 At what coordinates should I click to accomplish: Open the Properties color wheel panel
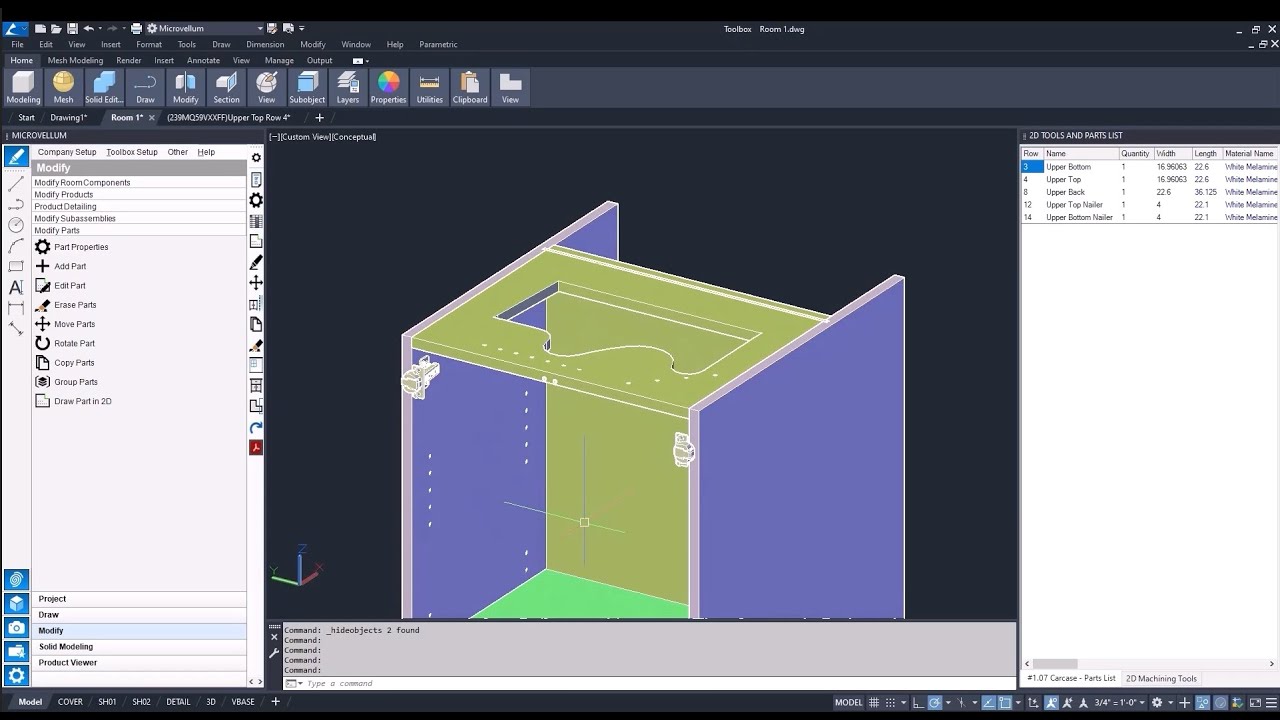point(388,87)
